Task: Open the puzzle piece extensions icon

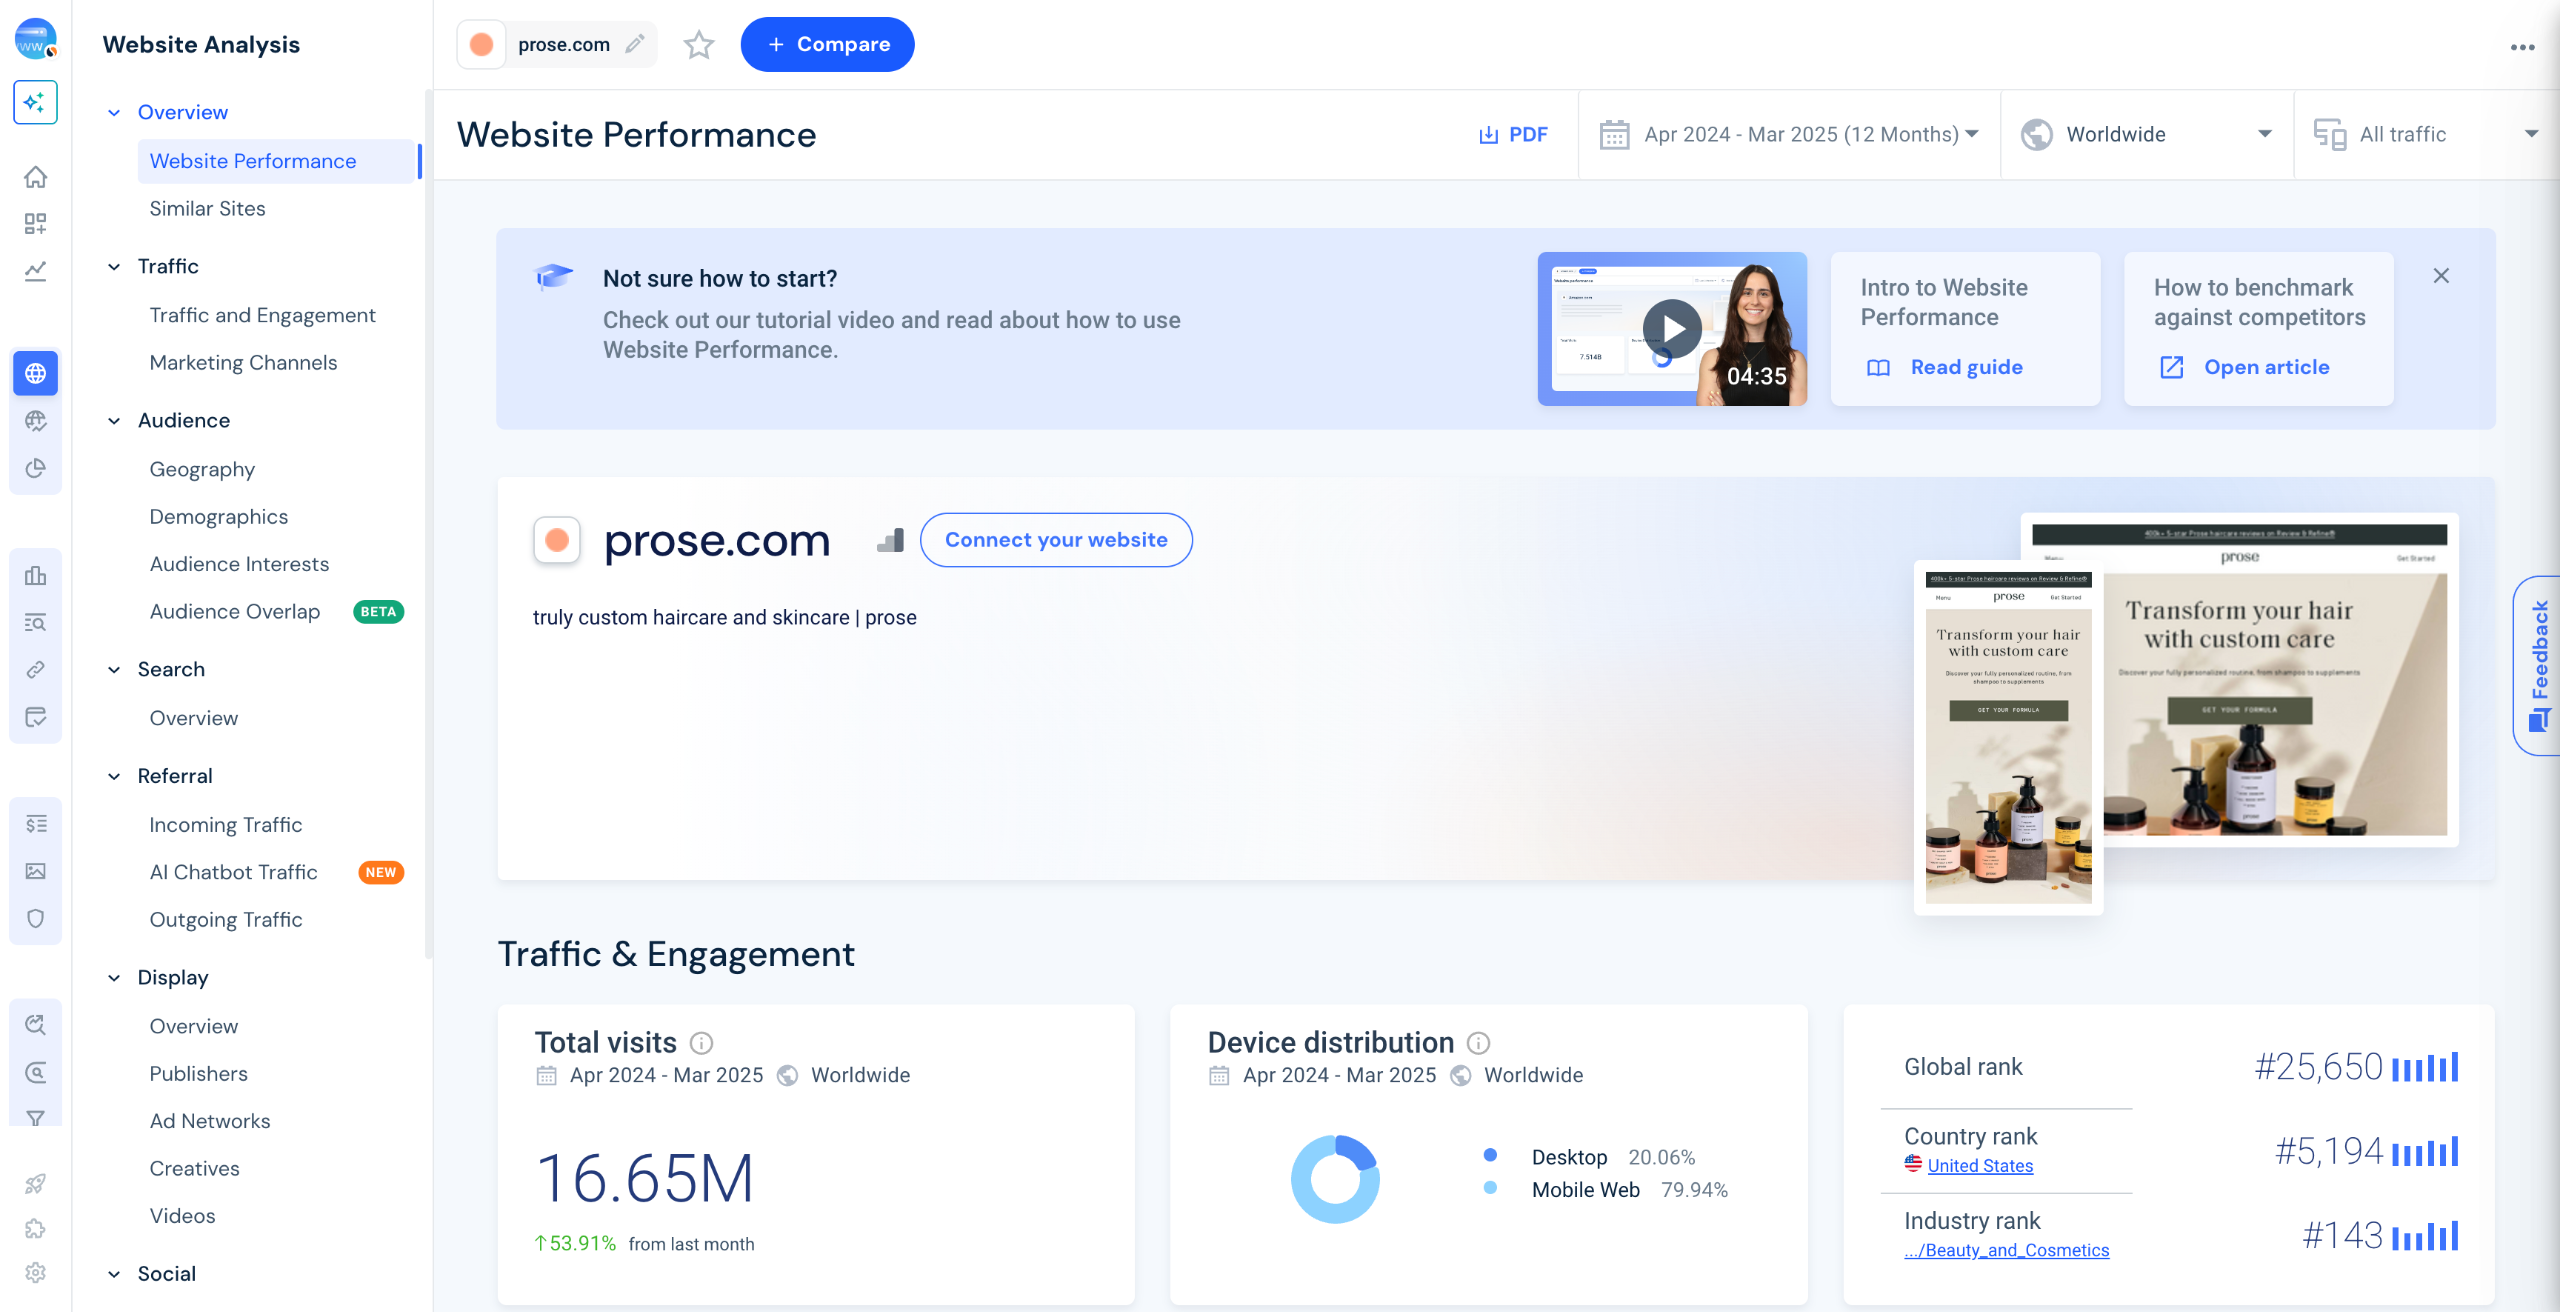Action: point(35,1229)
